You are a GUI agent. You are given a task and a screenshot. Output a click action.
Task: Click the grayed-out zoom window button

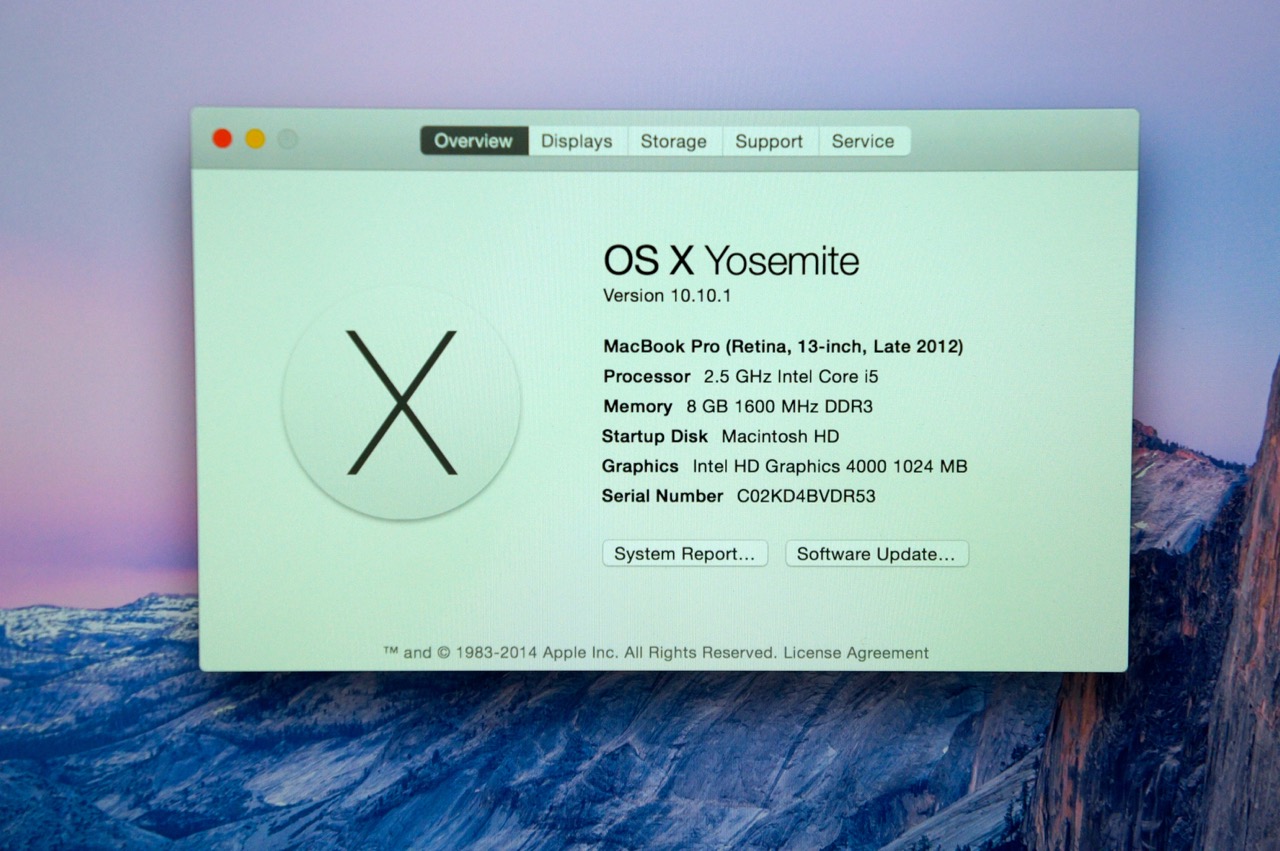(x=288, y=139)
